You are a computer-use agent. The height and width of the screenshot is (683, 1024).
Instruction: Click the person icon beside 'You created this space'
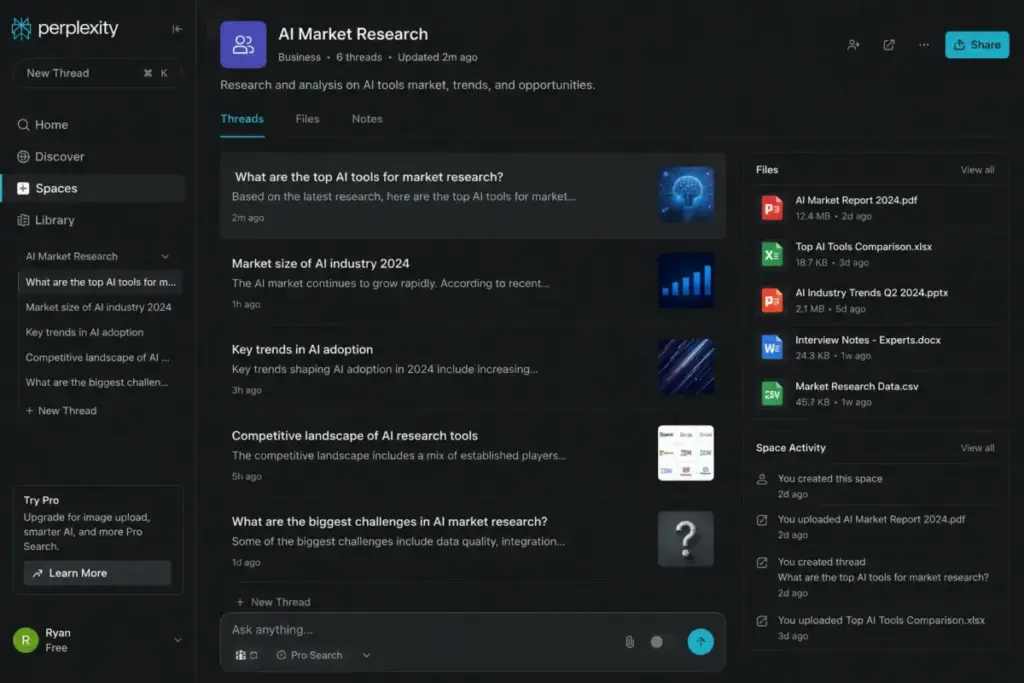coord(761,479)
